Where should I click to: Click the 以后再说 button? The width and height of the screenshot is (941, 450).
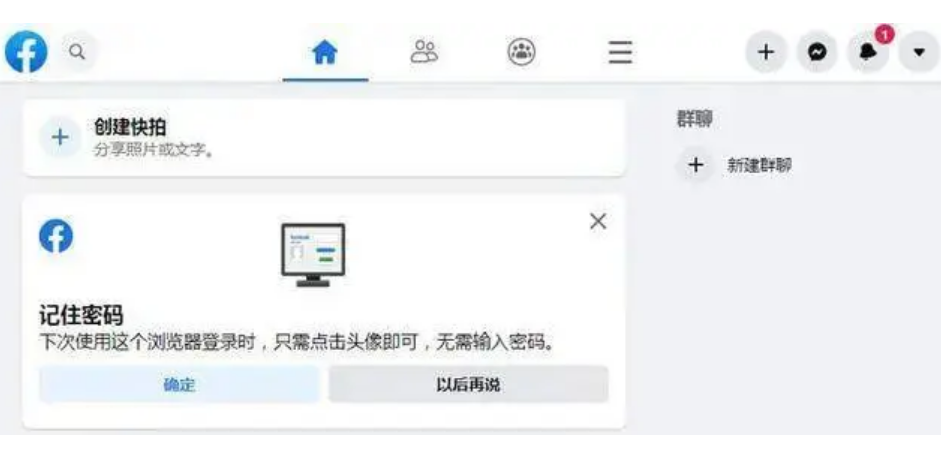(468, 385)
